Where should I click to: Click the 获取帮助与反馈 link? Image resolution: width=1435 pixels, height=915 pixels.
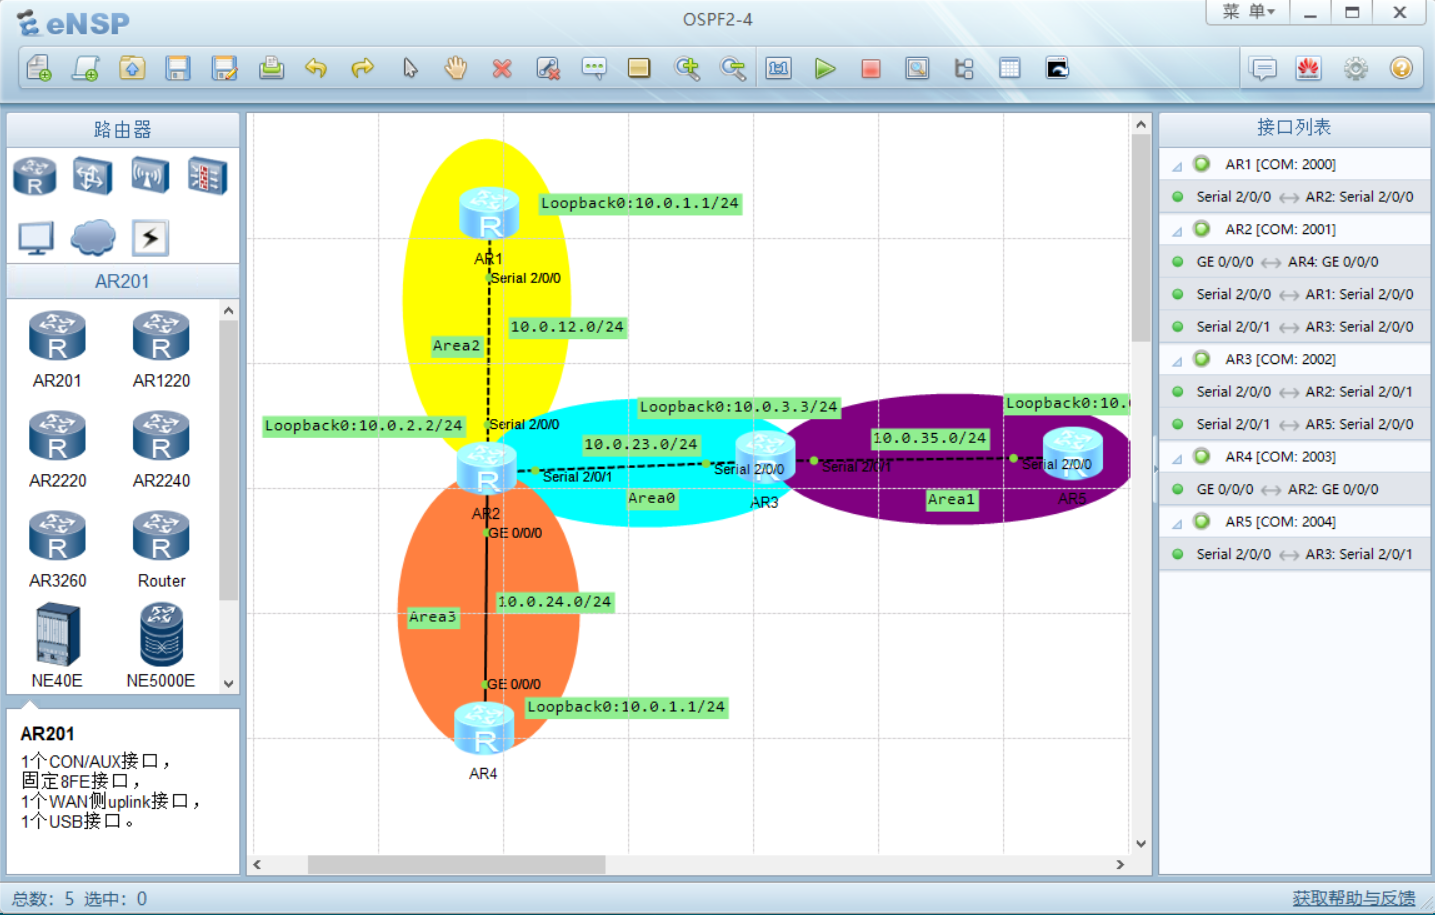click(1353, 898)
